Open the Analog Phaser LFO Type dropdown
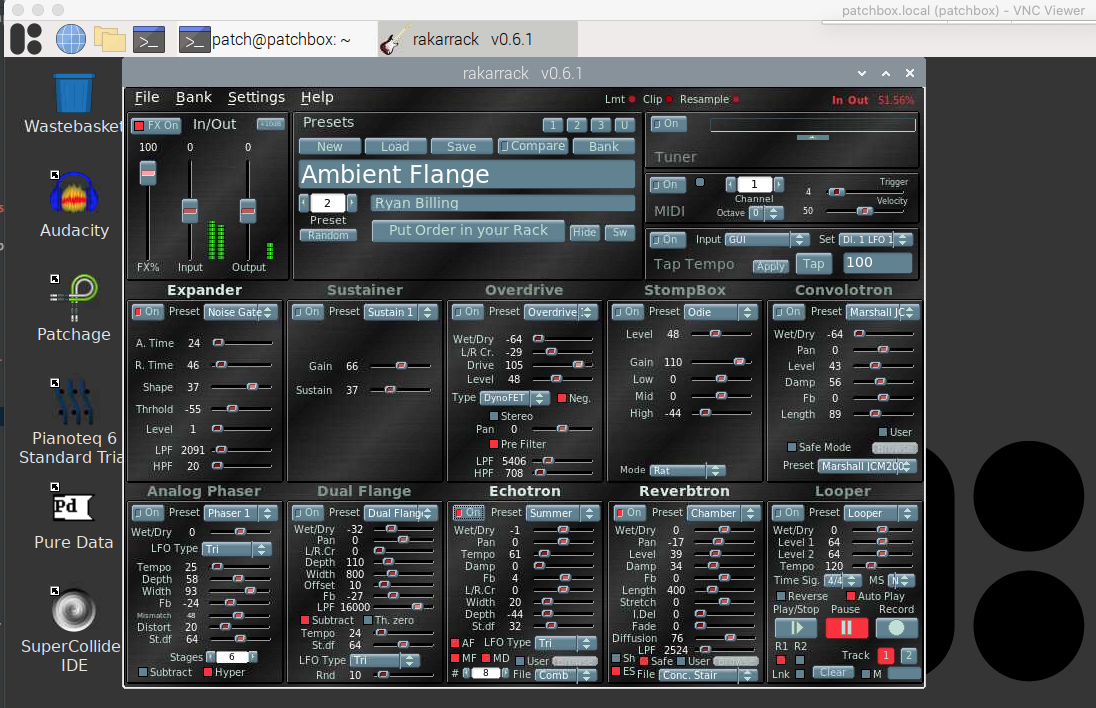 (238, 549)
